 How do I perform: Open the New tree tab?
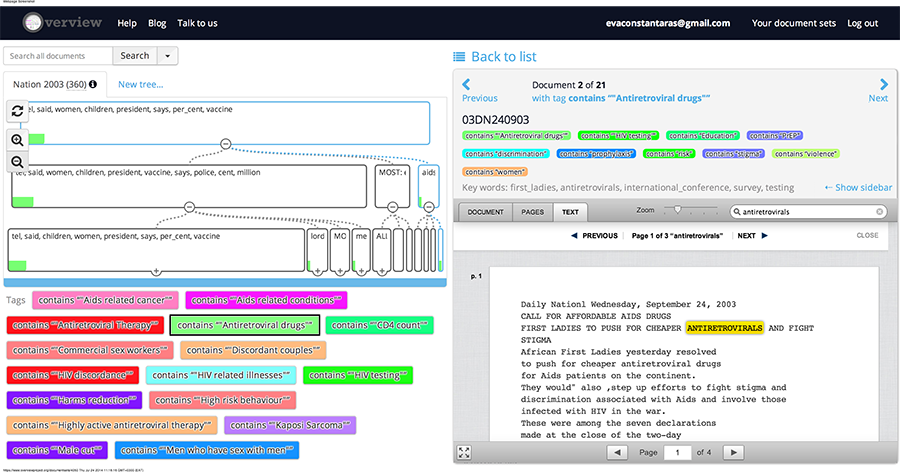pyautogui.click(x=140, y=85)
